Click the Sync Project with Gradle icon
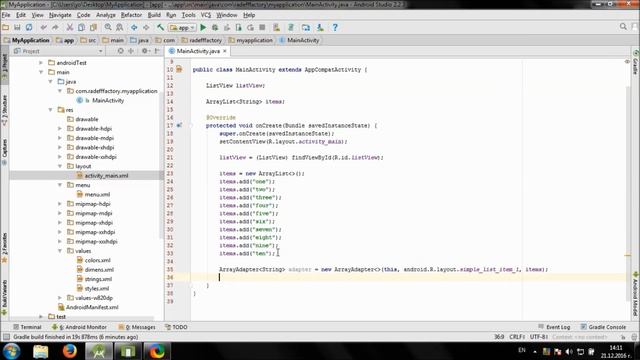Viewport: 640px width, 360px height. 291,27
